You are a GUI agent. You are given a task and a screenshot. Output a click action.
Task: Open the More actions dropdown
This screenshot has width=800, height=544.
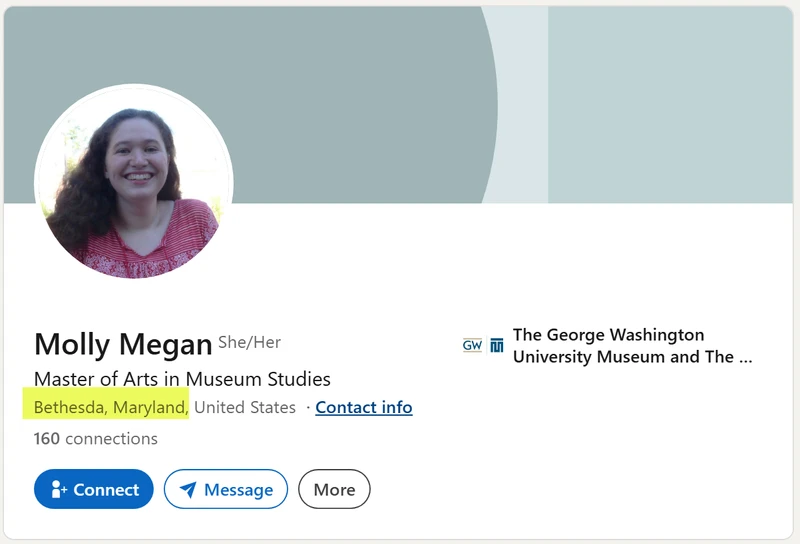(334, 489)
